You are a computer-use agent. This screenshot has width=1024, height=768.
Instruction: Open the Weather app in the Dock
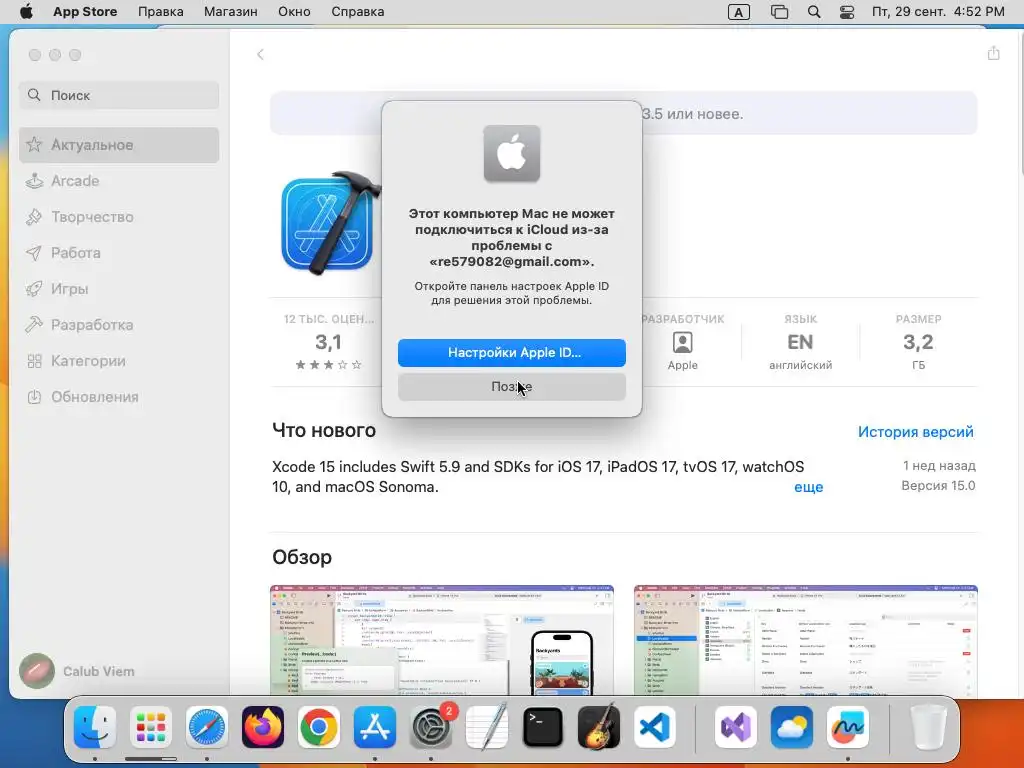[792, 727]
